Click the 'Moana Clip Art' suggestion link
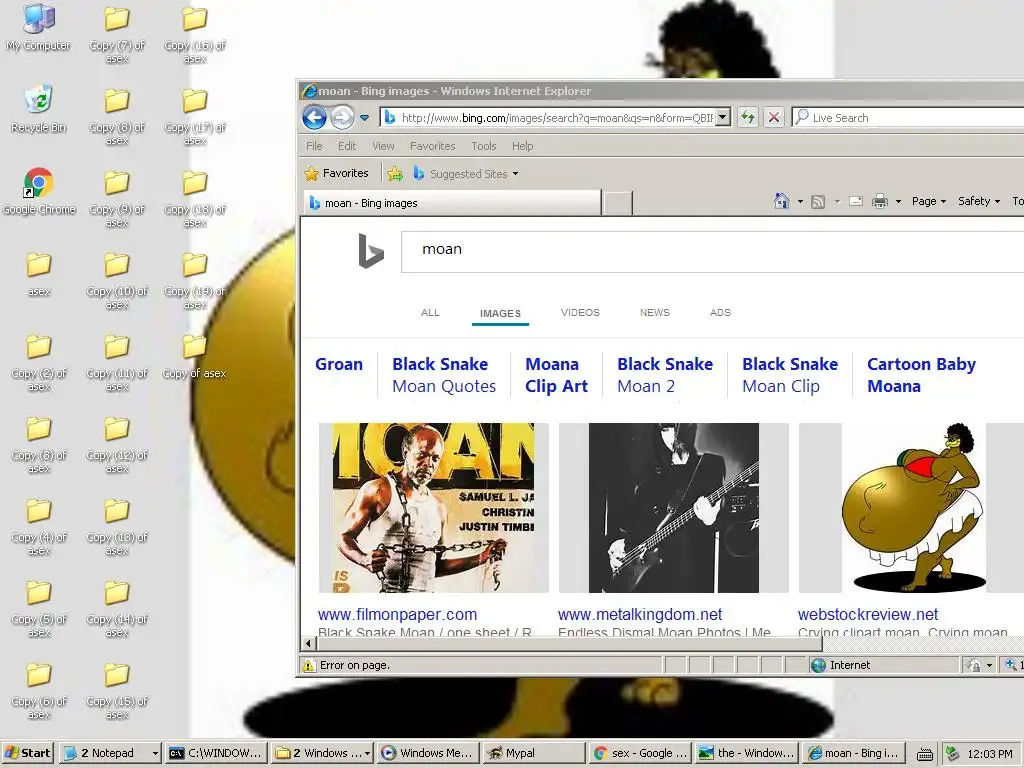 pyautogui.click(x=556, y=376)
